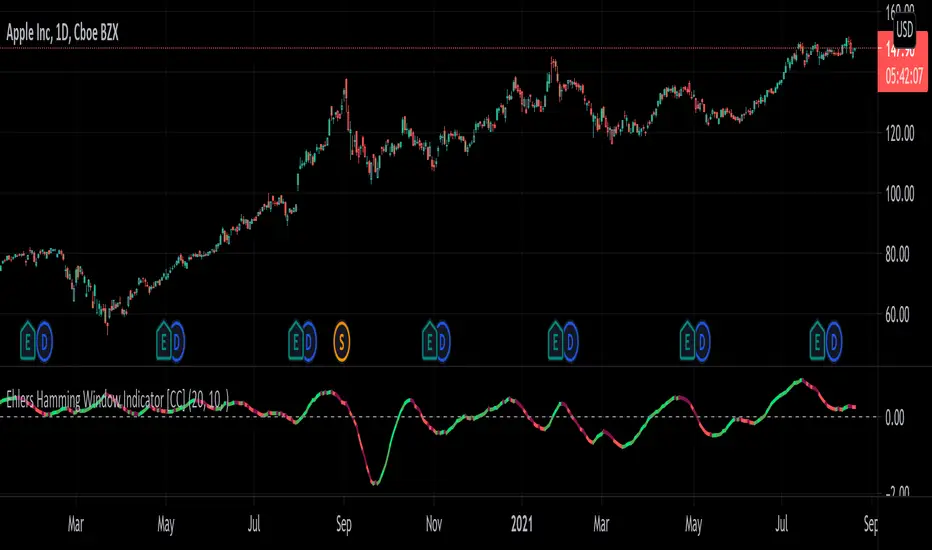Click the indicator line's deepest trough
This screenshot has width=932, height=550.
(374, 483)
